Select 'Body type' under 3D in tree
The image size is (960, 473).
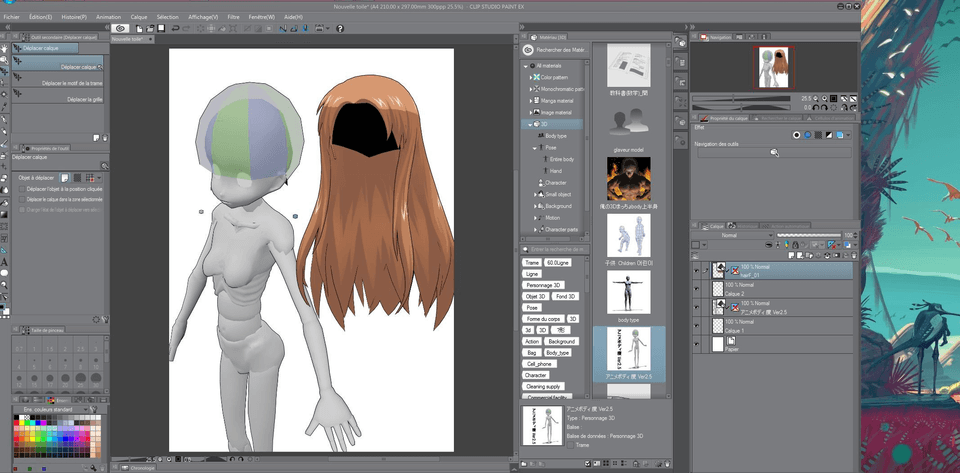click(x=556, y=136)
